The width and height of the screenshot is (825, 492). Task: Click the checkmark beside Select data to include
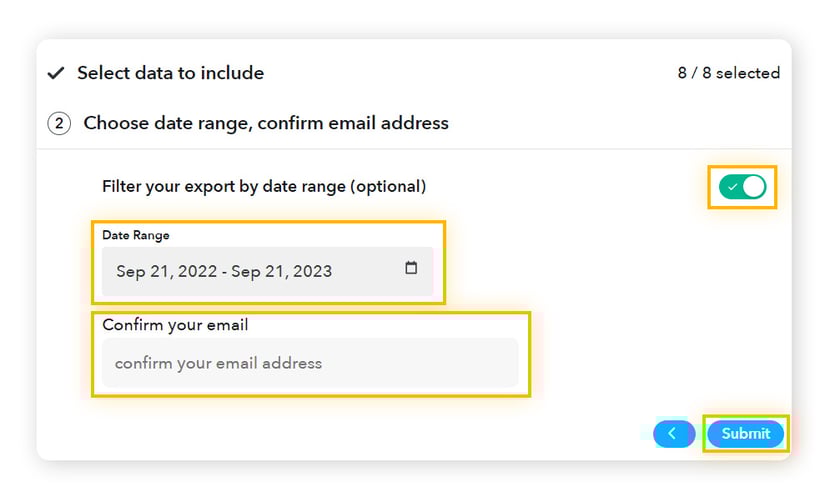[x=57, y=73]
